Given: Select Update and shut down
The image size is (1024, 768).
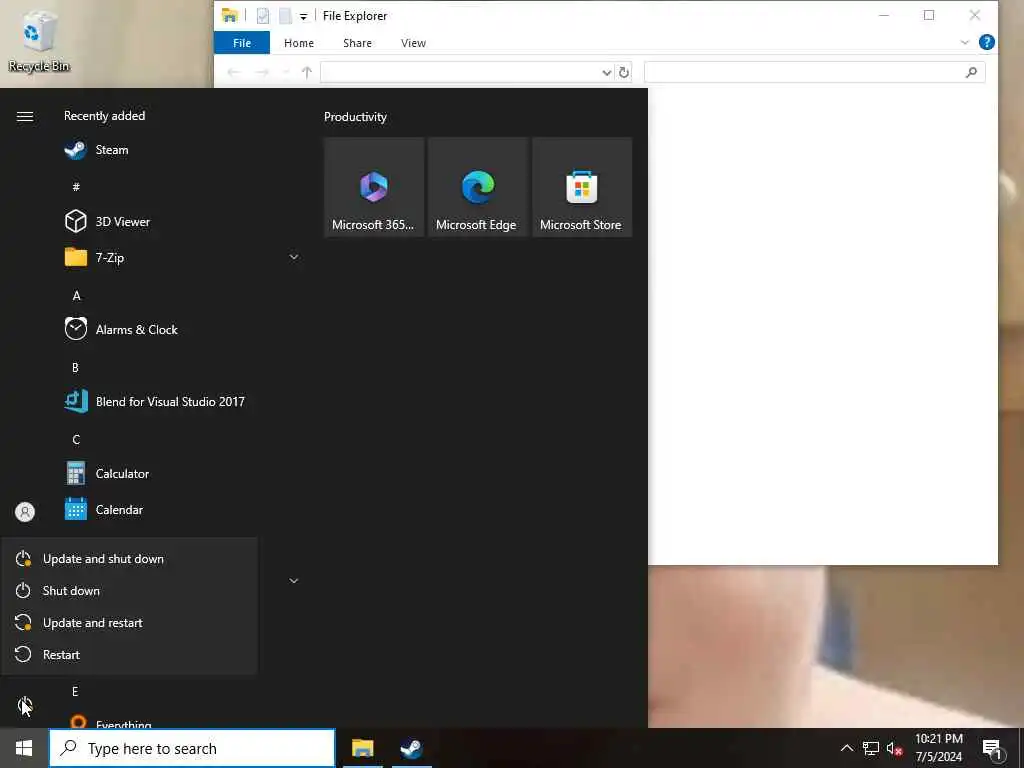Looking at the screenshot, I should click(x=130, y=559).
